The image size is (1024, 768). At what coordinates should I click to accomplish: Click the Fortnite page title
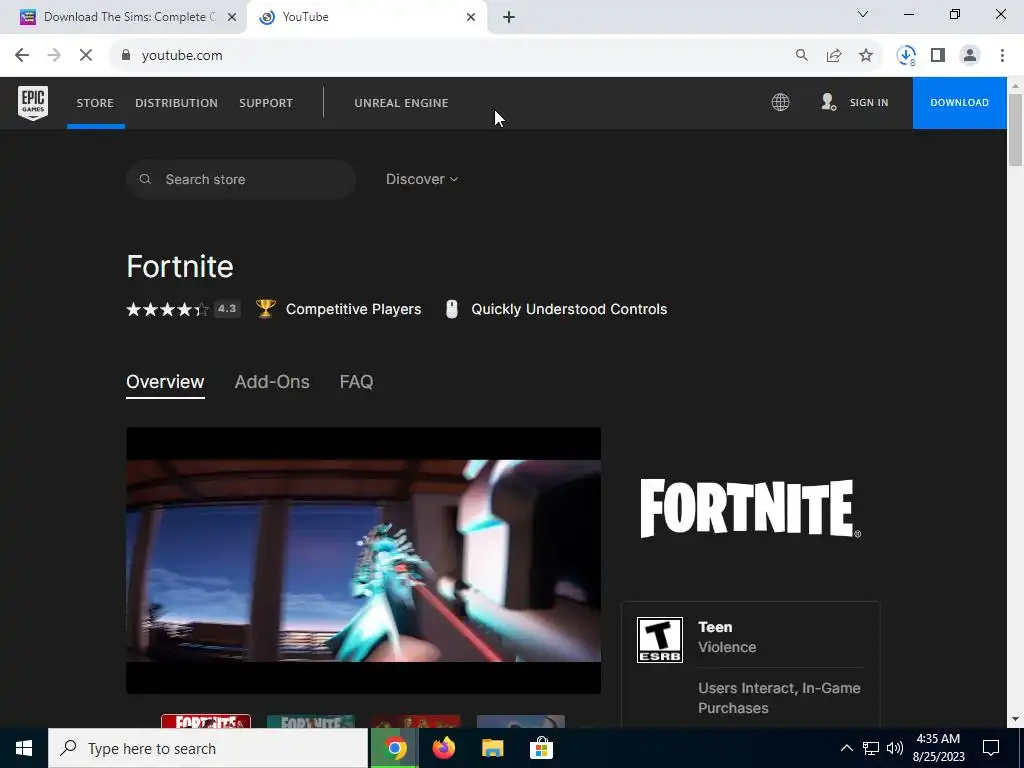point(180,266)
